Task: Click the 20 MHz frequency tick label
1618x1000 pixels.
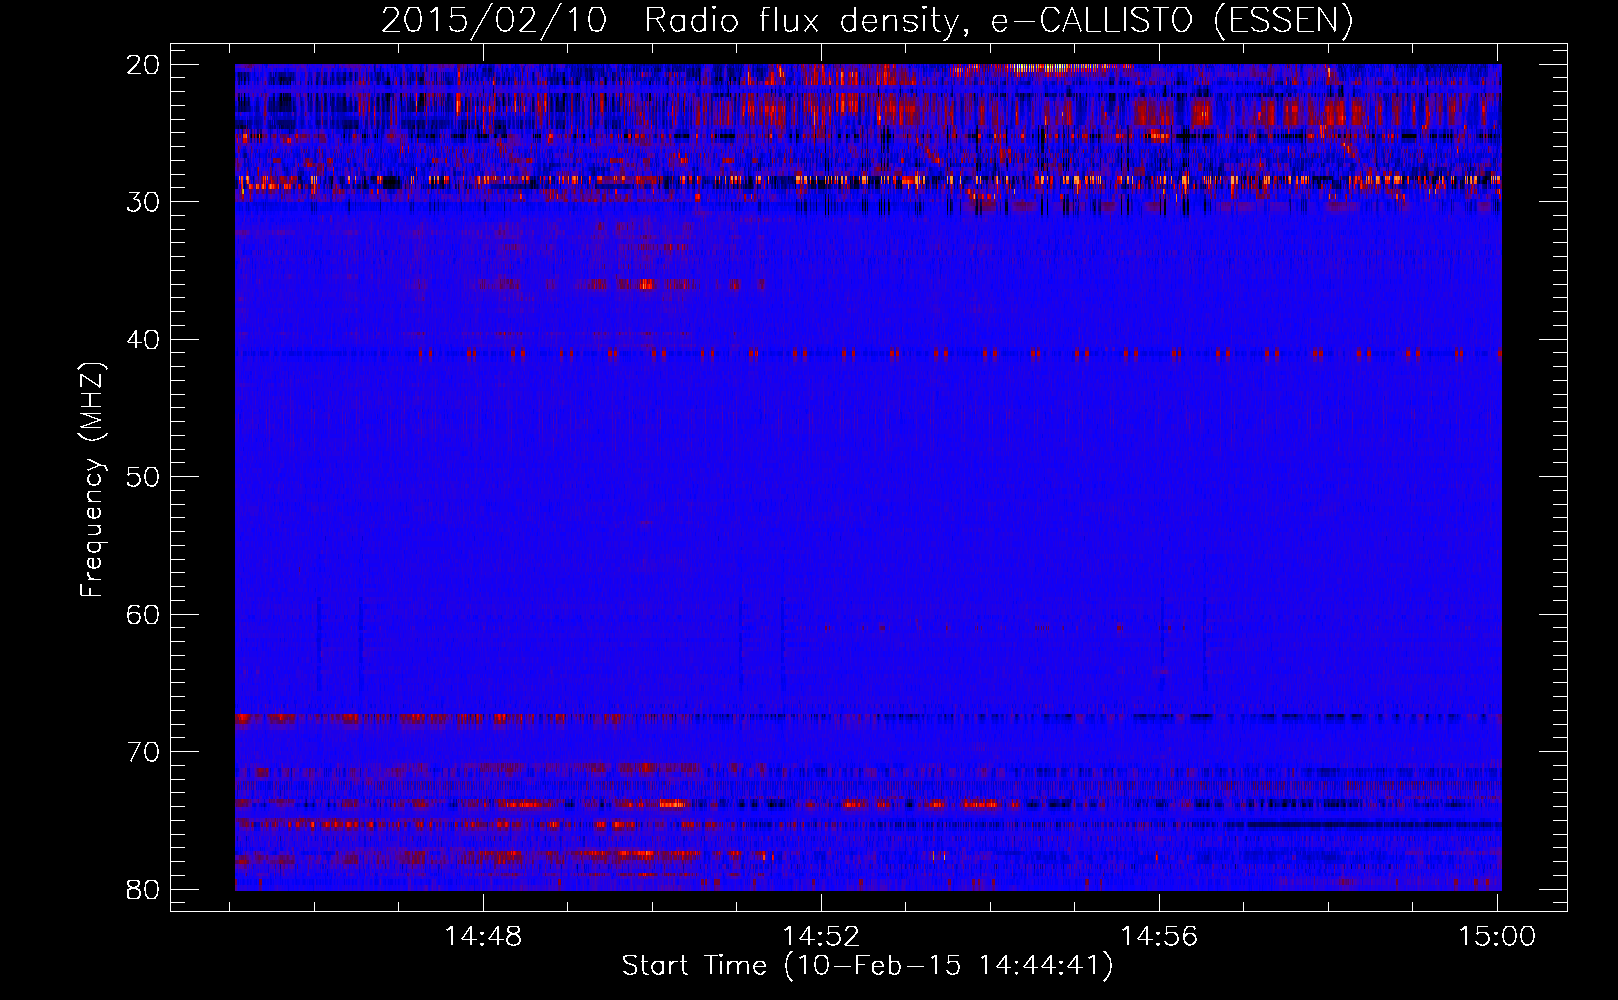Action: (144, 65)
